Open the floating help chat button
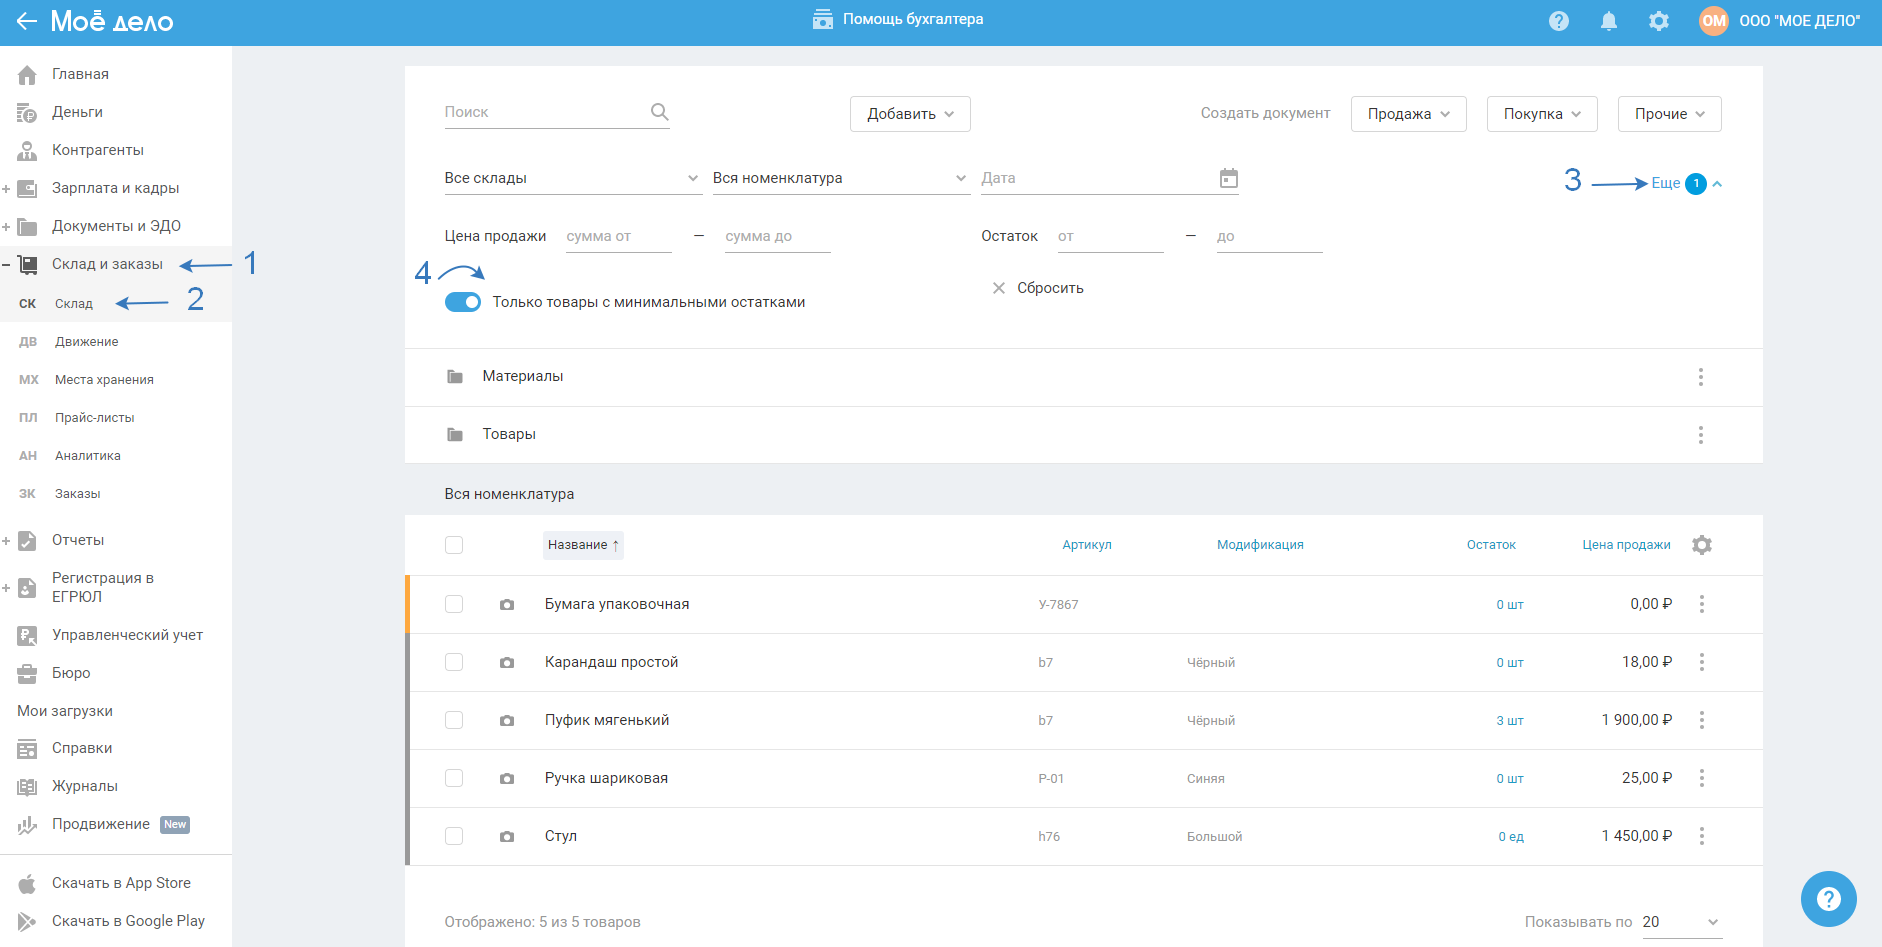Viewport: 1882px width, 947px height. 1828,899
